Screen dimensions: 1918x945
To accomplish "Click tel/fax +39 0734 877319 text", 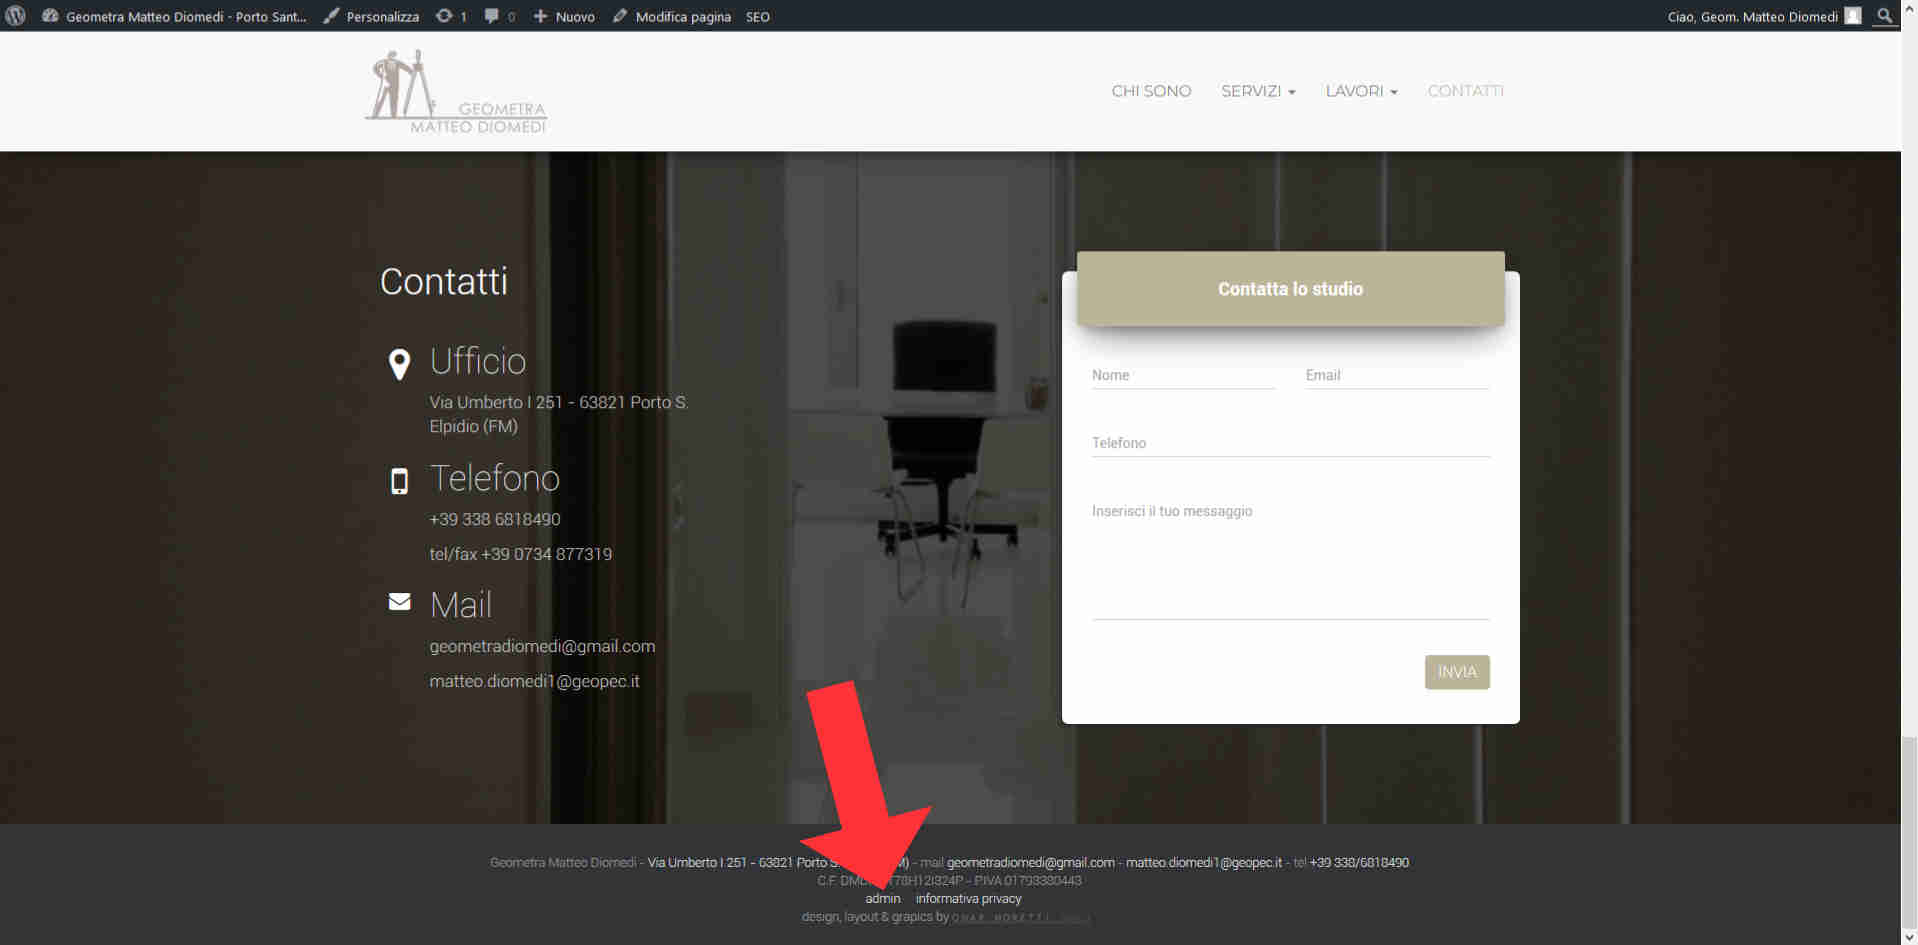I will point(520,554).
